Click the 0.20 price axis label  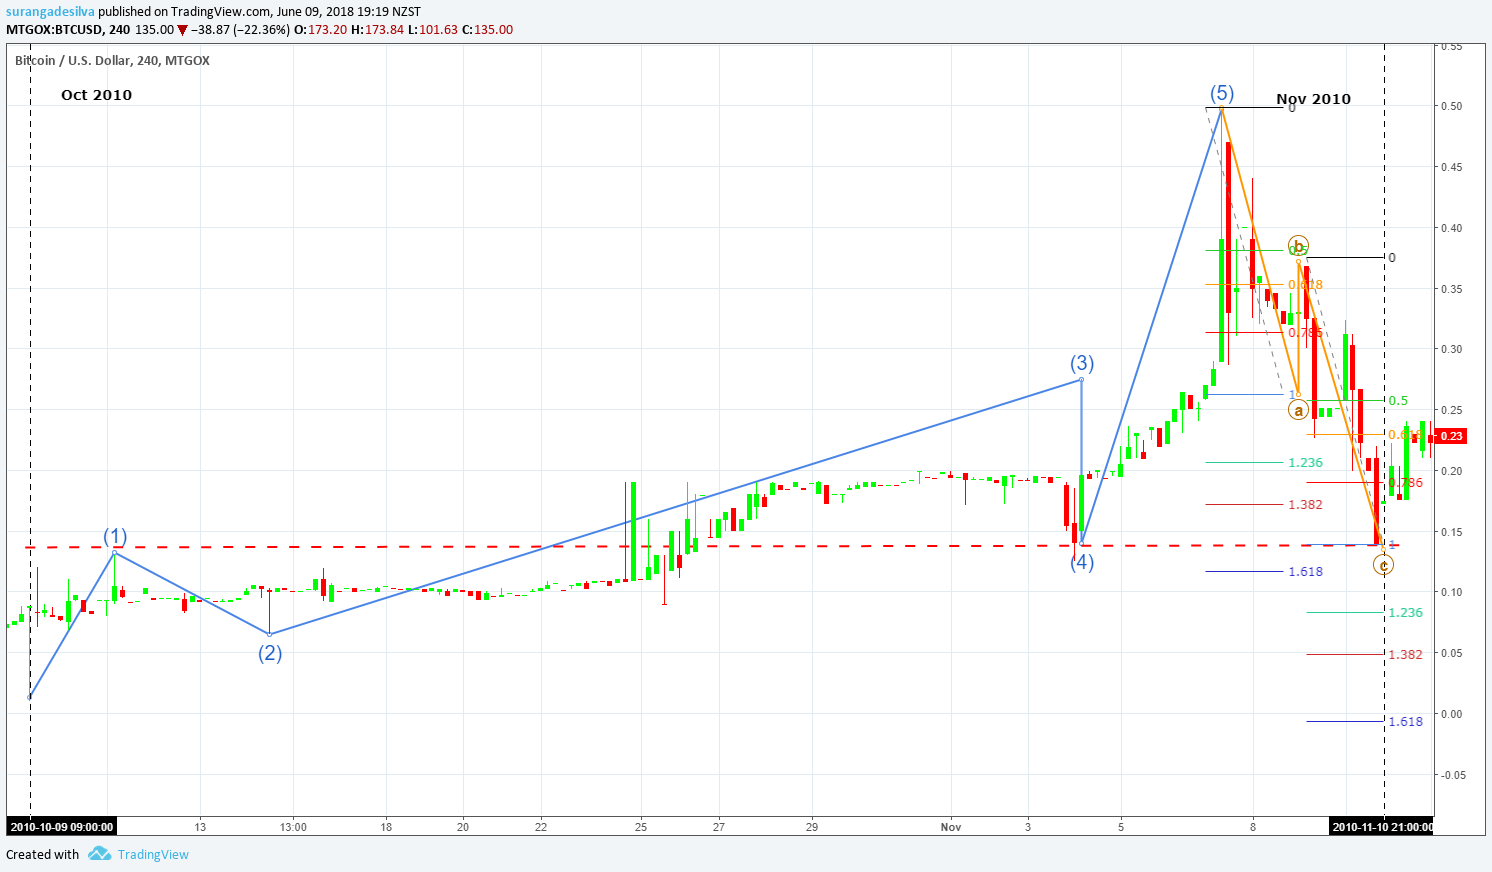pyautogui.click(x=1451, y=471)
